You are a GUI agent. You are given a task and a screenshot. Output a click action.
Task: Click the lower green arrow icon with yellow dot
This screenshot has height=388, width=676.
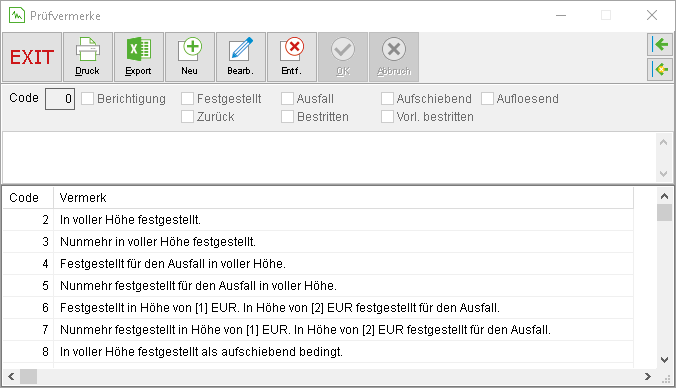pyautogui.click(x=660, y=69)
